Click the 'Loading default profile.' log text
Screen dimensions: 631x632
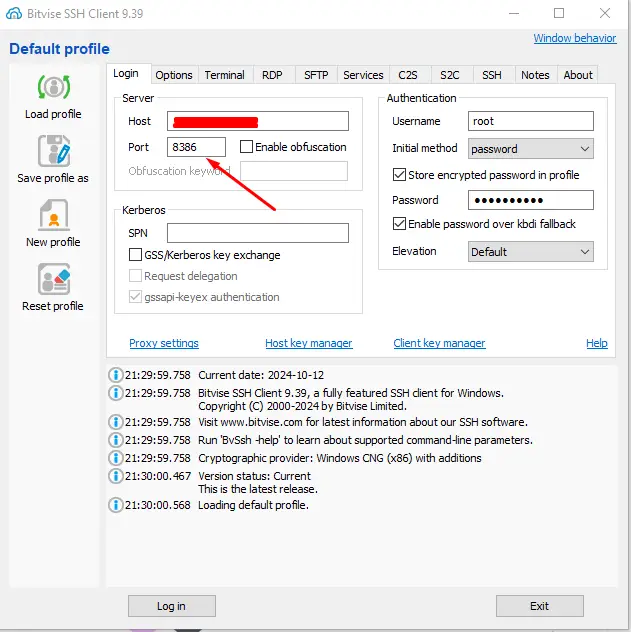[x=253, y=505]
